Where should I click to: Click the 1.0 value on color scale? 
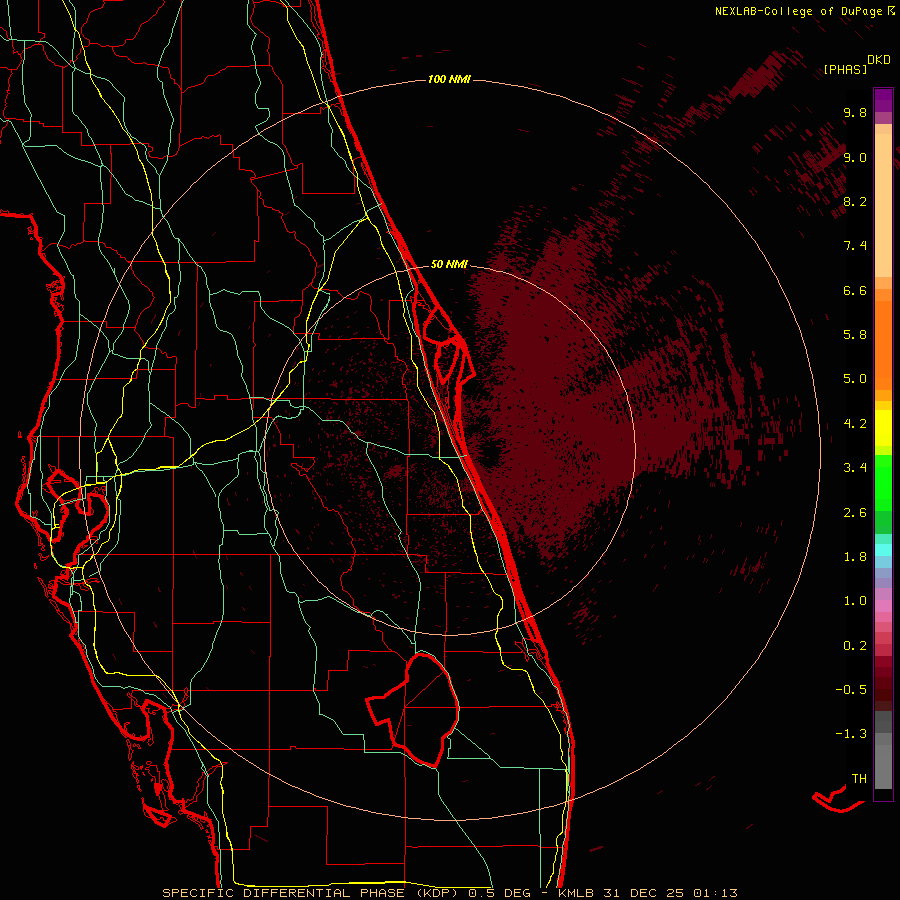point(855,601)
